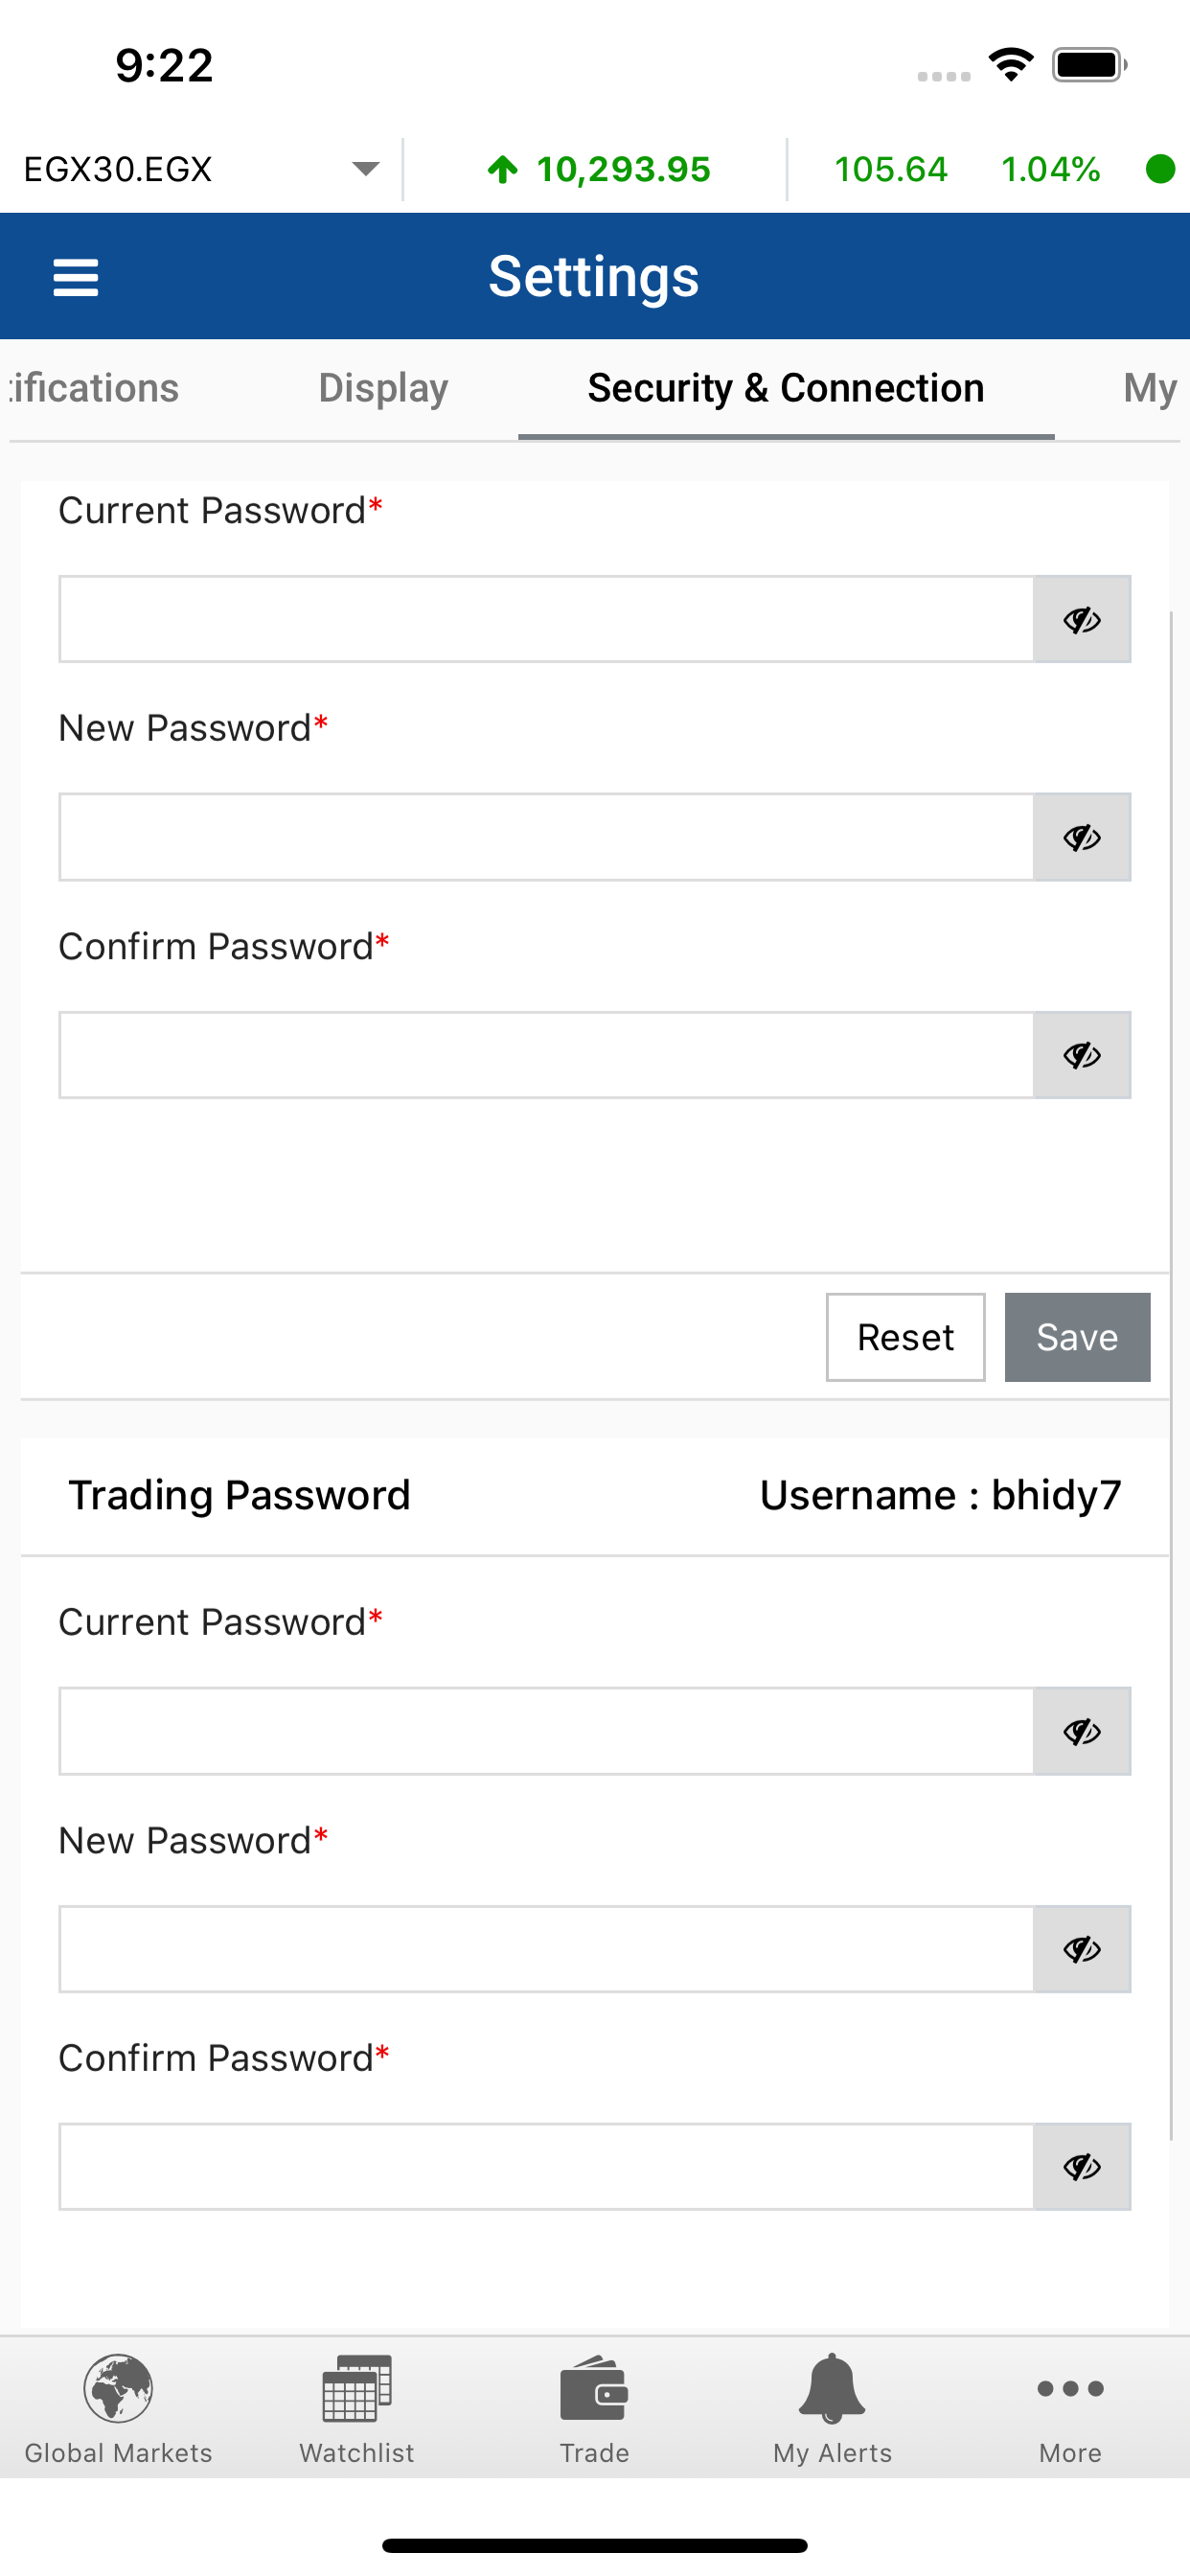Tap the green index up-arrow
The image size is (1190, 2576).
[x=503, y=169]
